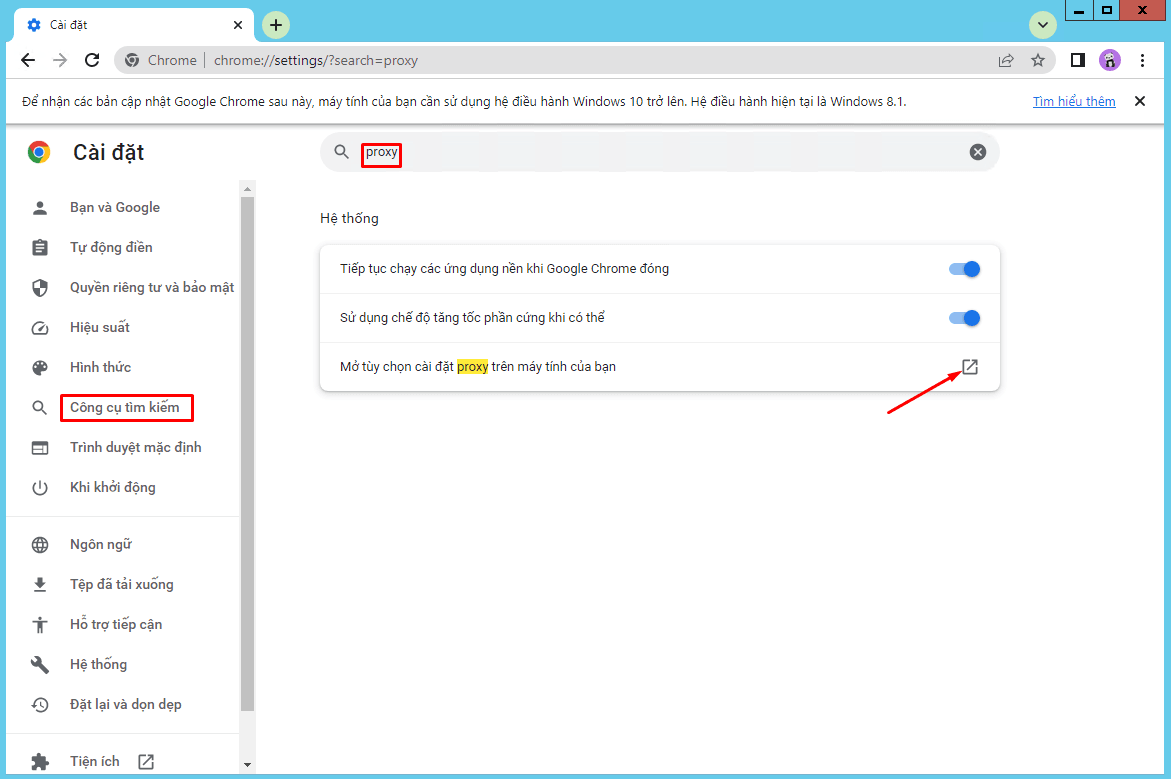
Task: Click the Hiệu suất gauge icon
Action: click(40, 327)
